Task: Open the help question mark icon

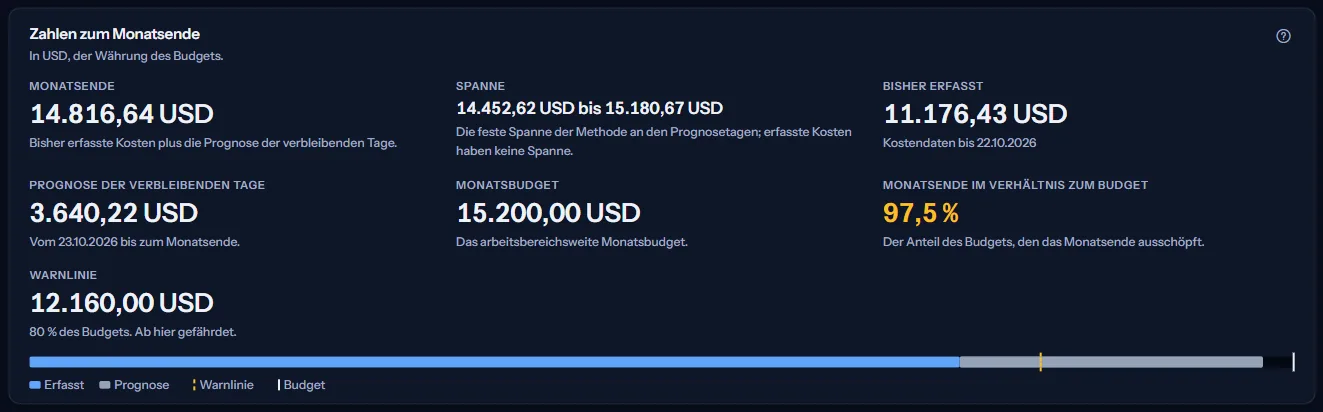Action: tap(1284, 36)
